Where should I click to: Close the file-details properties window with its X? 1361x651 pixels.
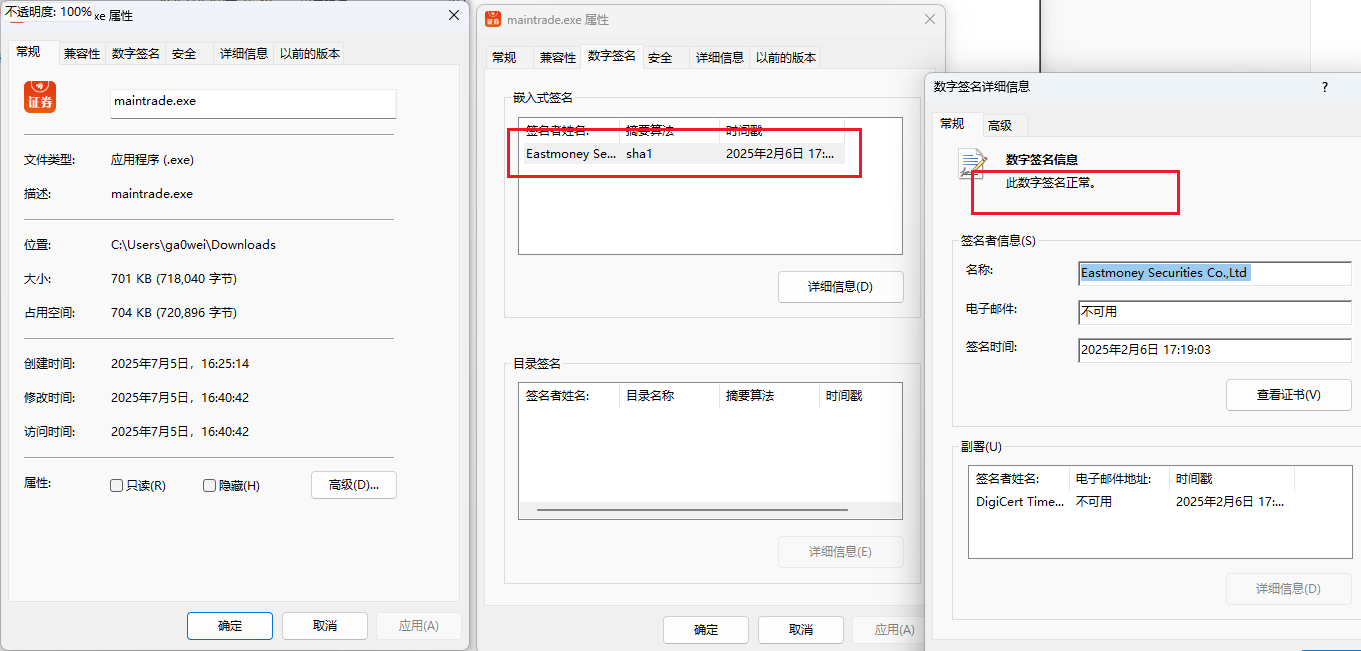(454, 16)
